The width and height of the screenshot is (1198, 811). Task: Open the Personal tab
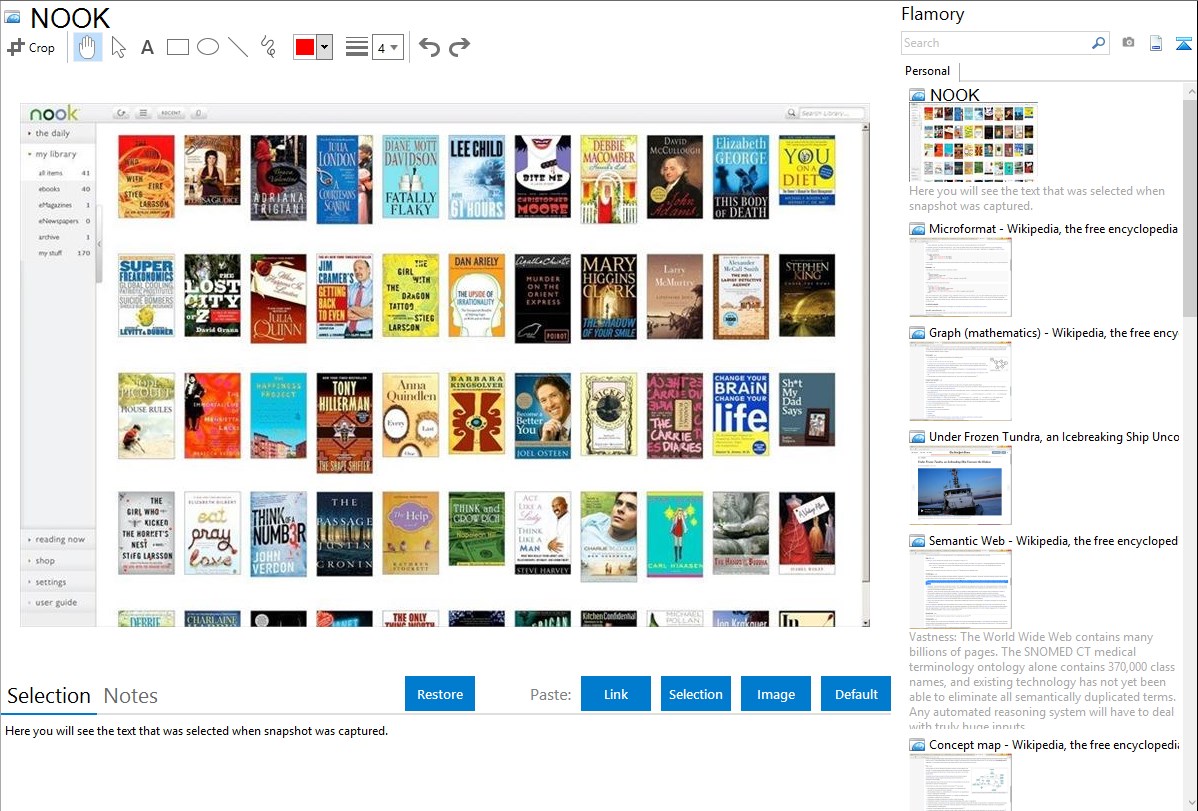928,70
